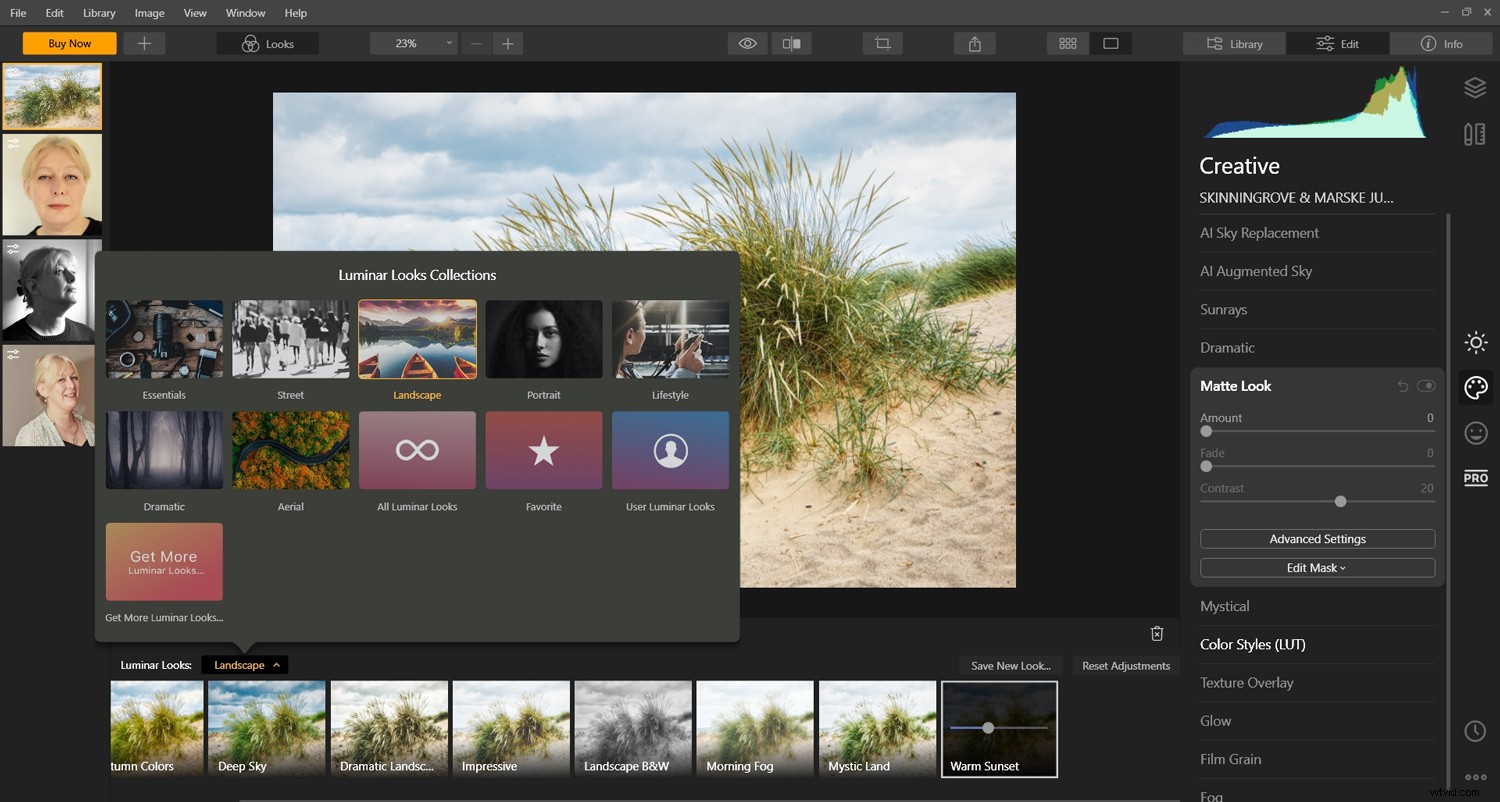Activate the Crop tool
The height and width of the screenshot is (802, 1500).
(881, 43)
